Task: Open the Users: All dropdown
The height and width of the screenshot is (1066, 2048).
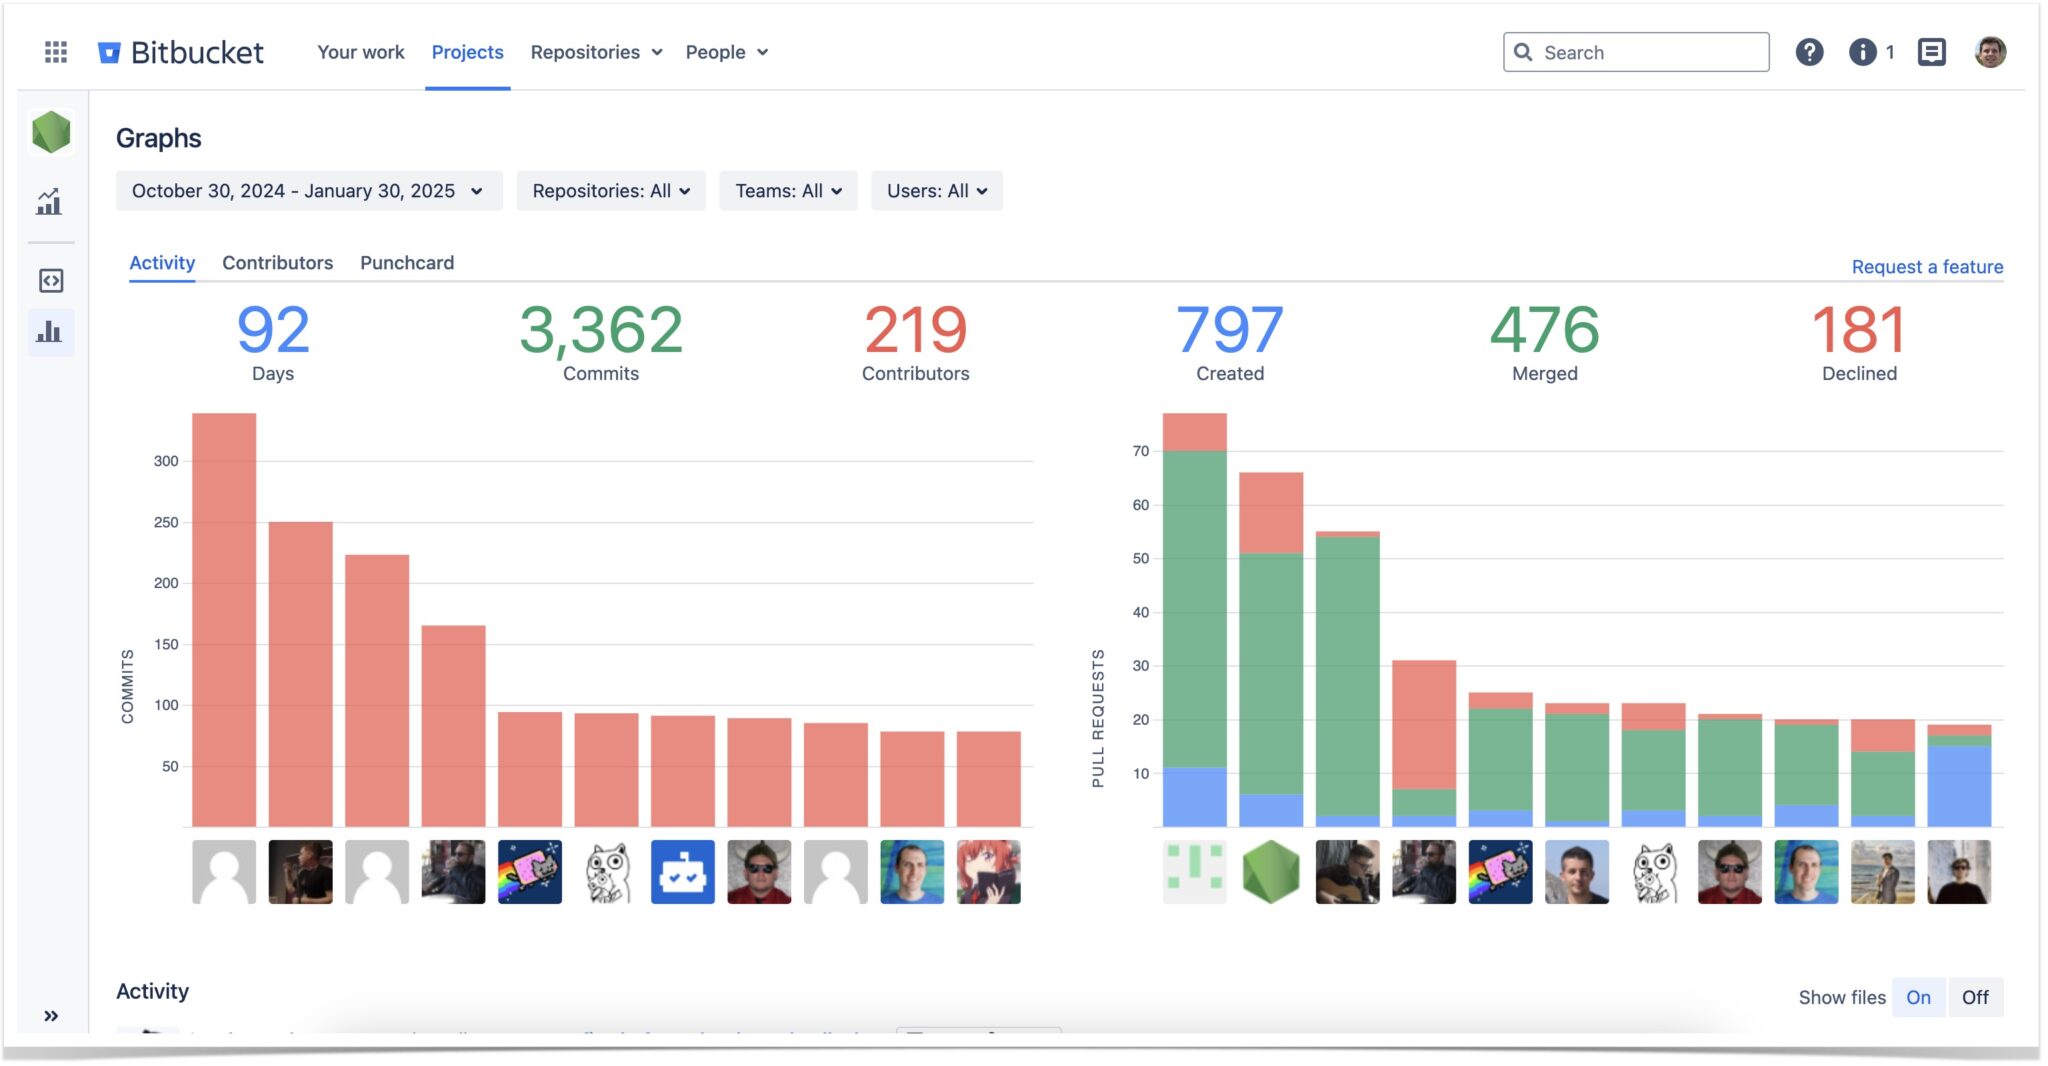Action: tap(936, 190)
